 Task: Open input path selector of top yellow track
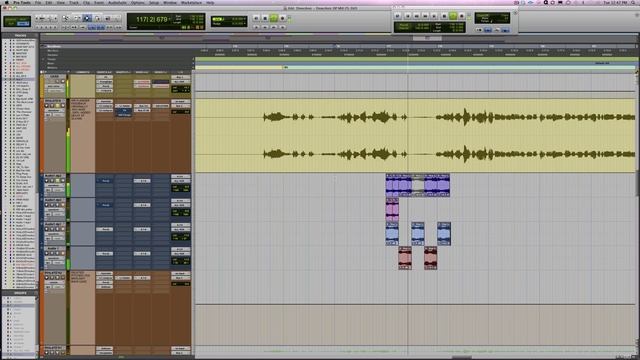point(180,77)
